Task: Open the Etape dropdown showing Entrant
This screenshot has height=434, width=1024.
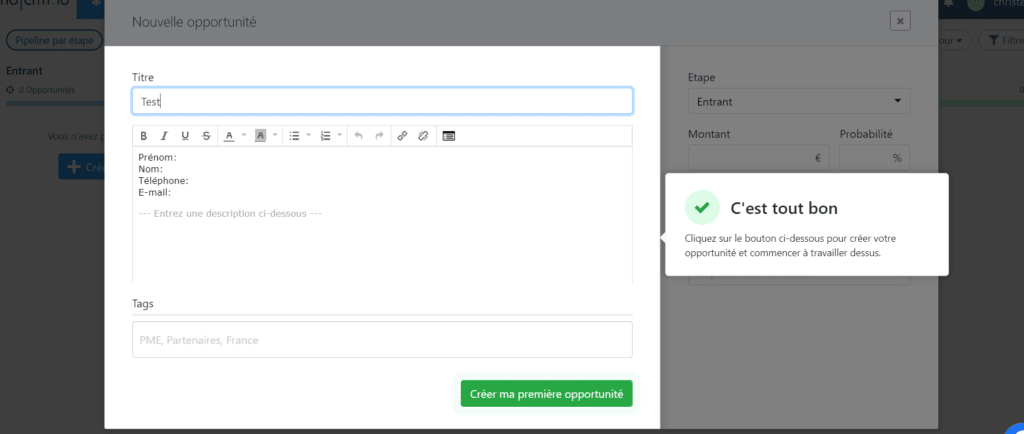Action: [799, 101]
